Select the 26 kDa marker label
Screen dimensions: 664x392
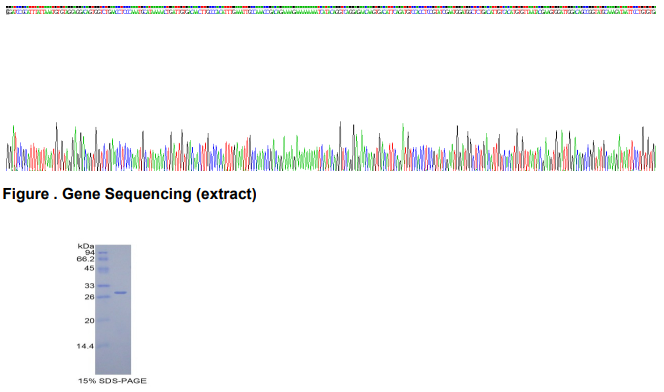click(x=89, y=297)
